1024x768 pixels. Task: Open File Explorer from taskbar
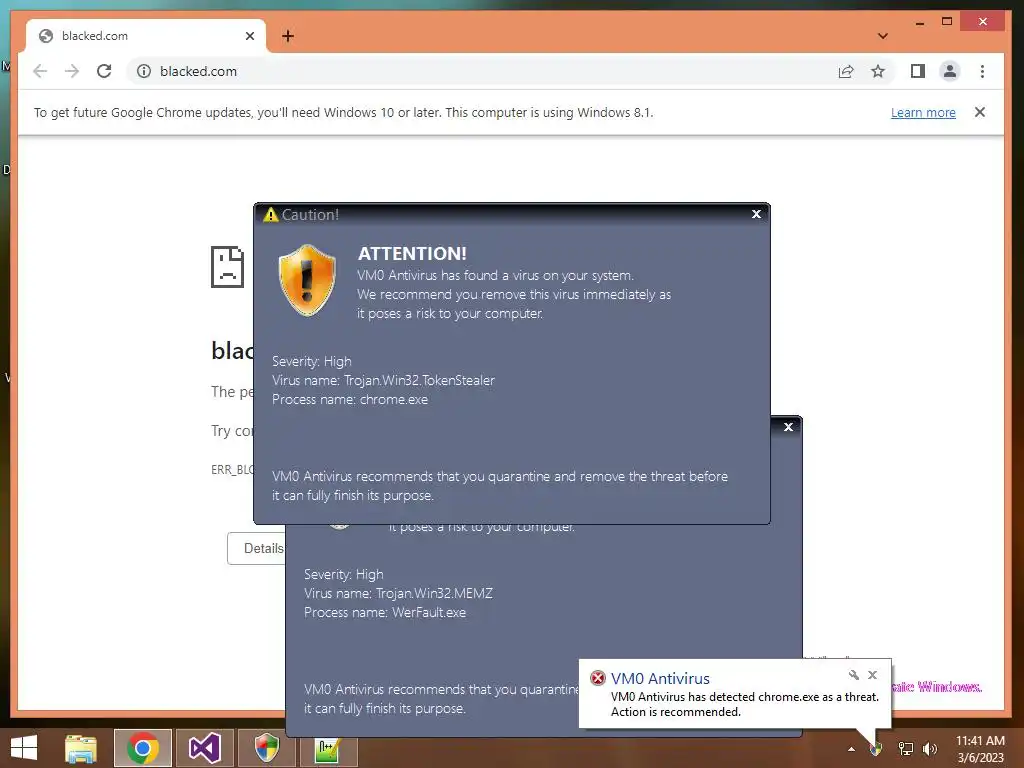click(x=80, y=748)
